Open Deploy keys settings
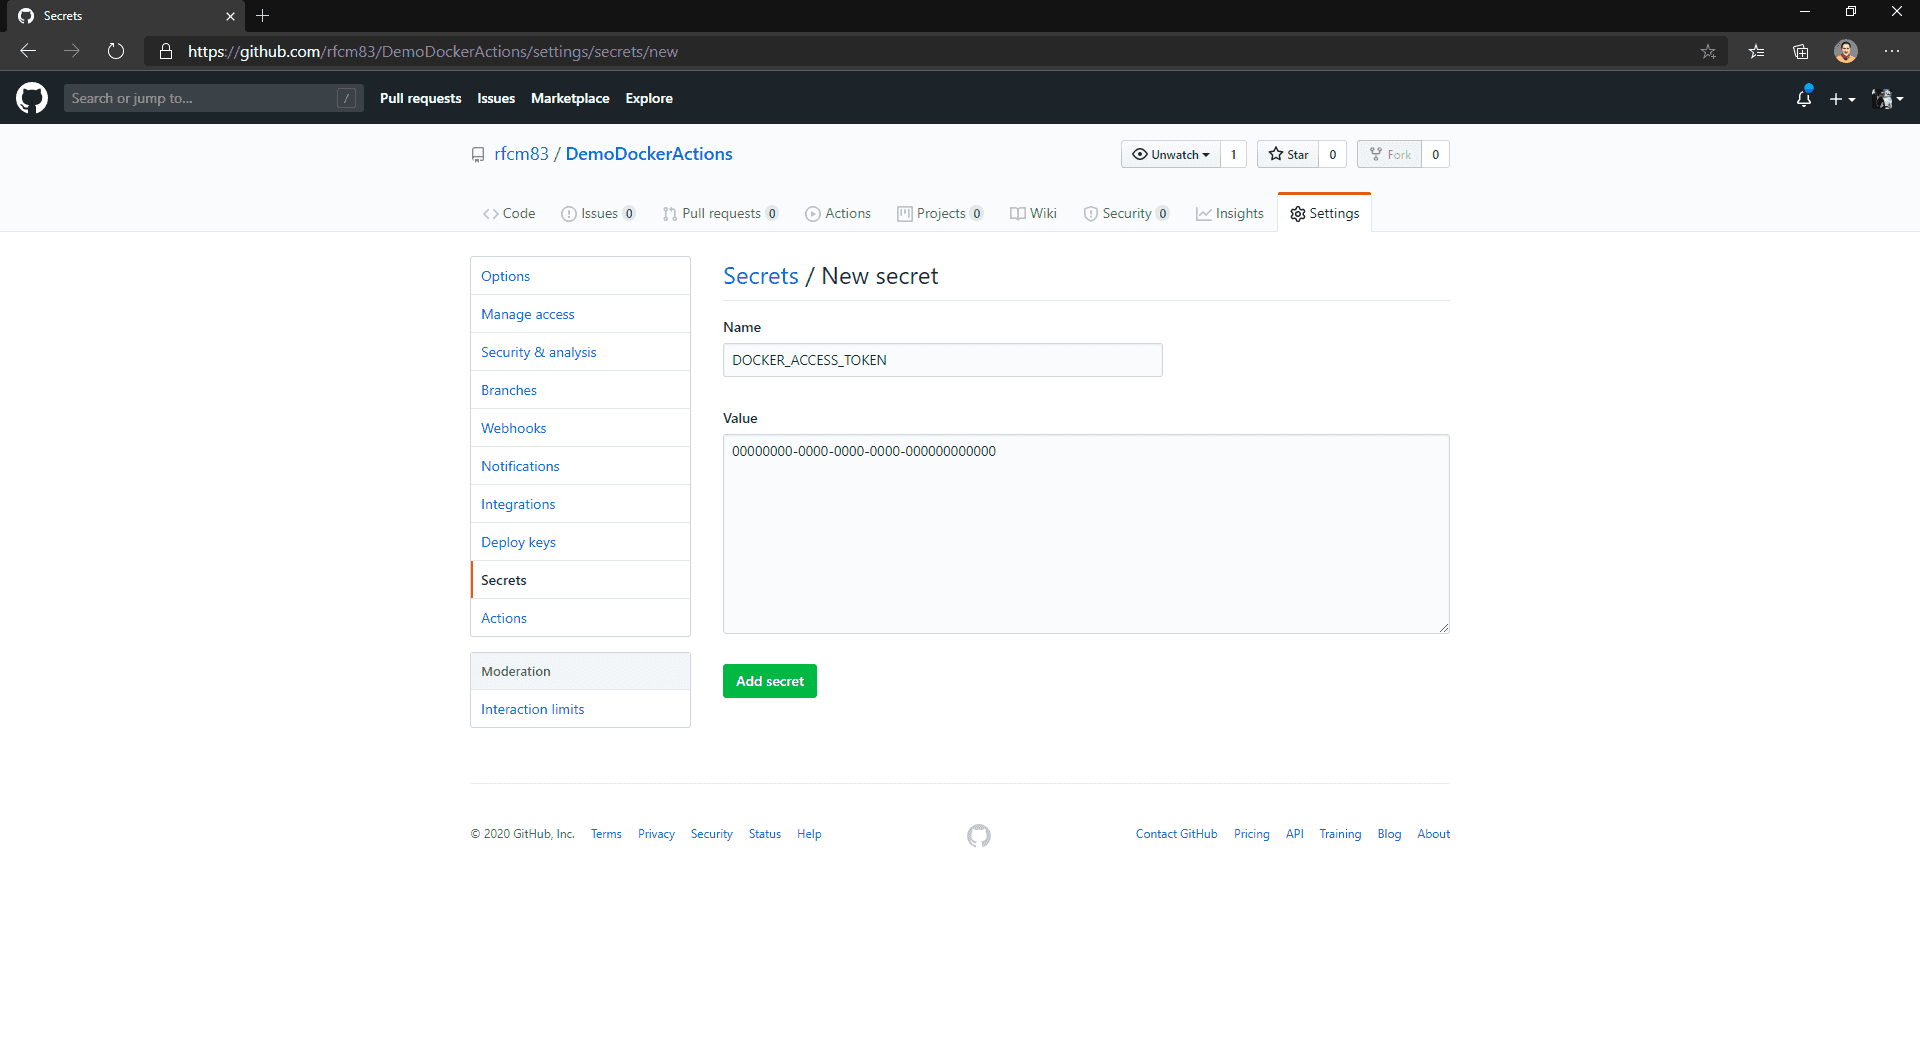 point(580,542)
